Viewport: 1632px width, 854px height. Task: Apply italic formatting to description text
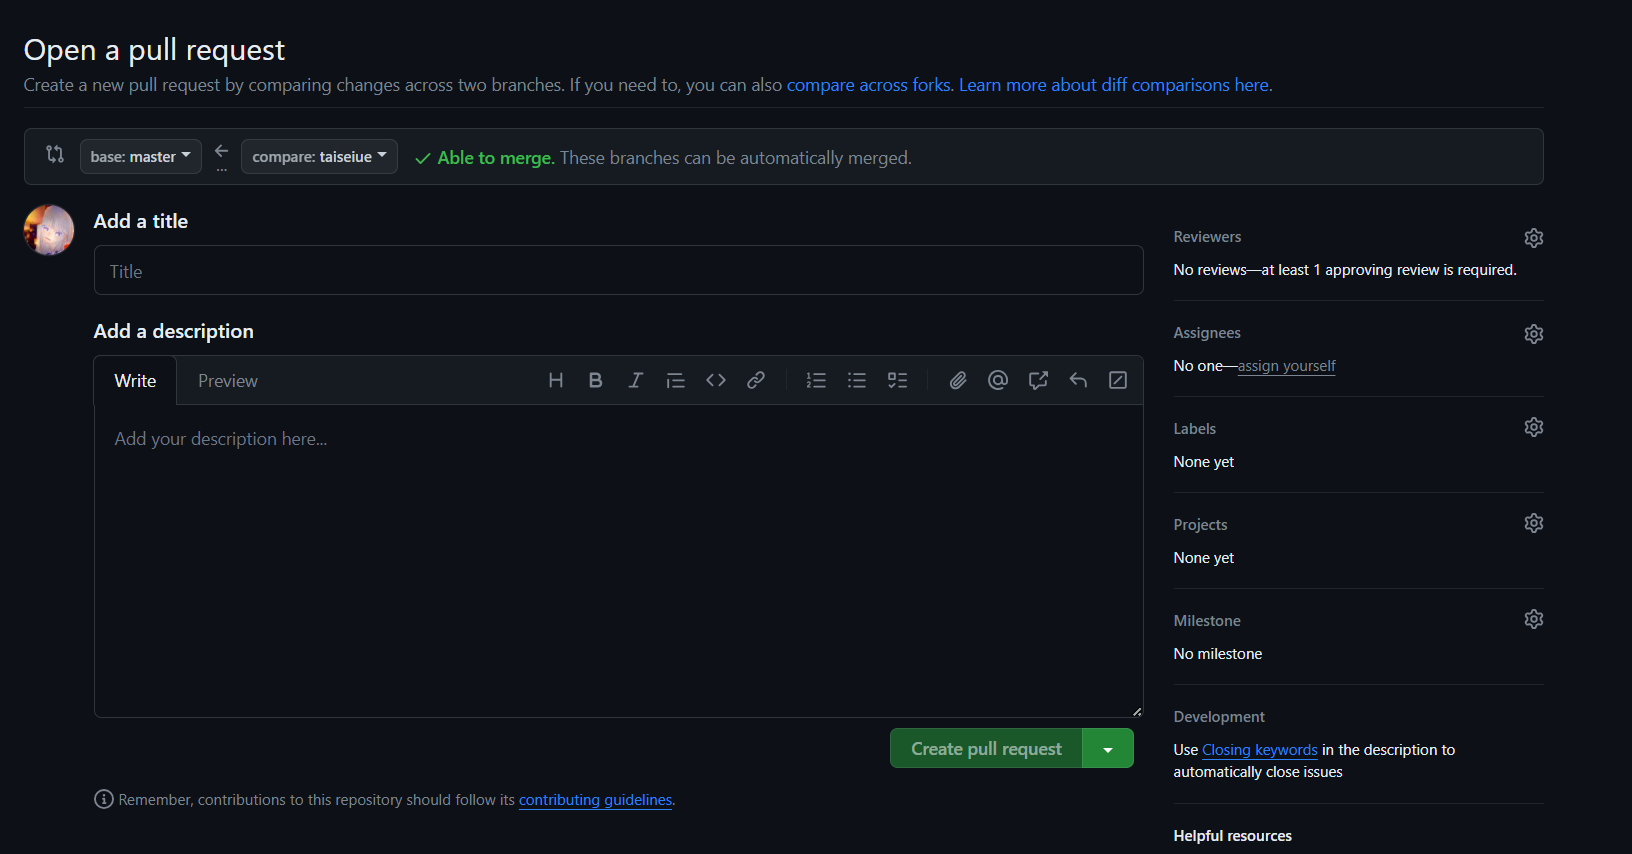coord(635,380)
